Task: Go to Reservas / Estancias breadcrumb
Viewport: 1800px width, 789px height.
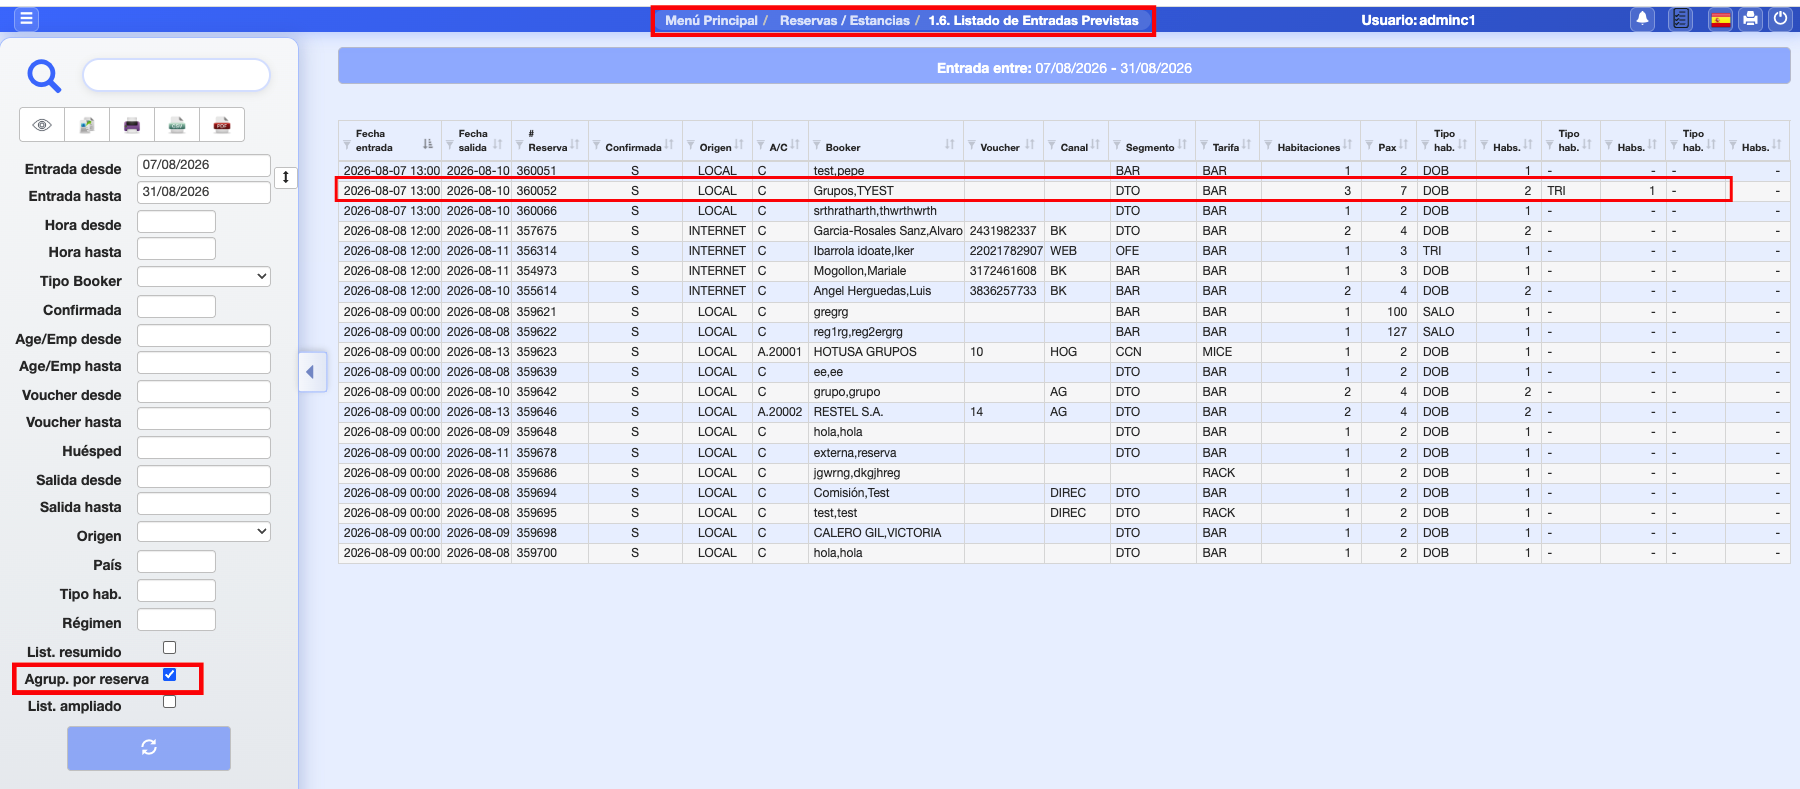Action: click(x=845, y=20)
